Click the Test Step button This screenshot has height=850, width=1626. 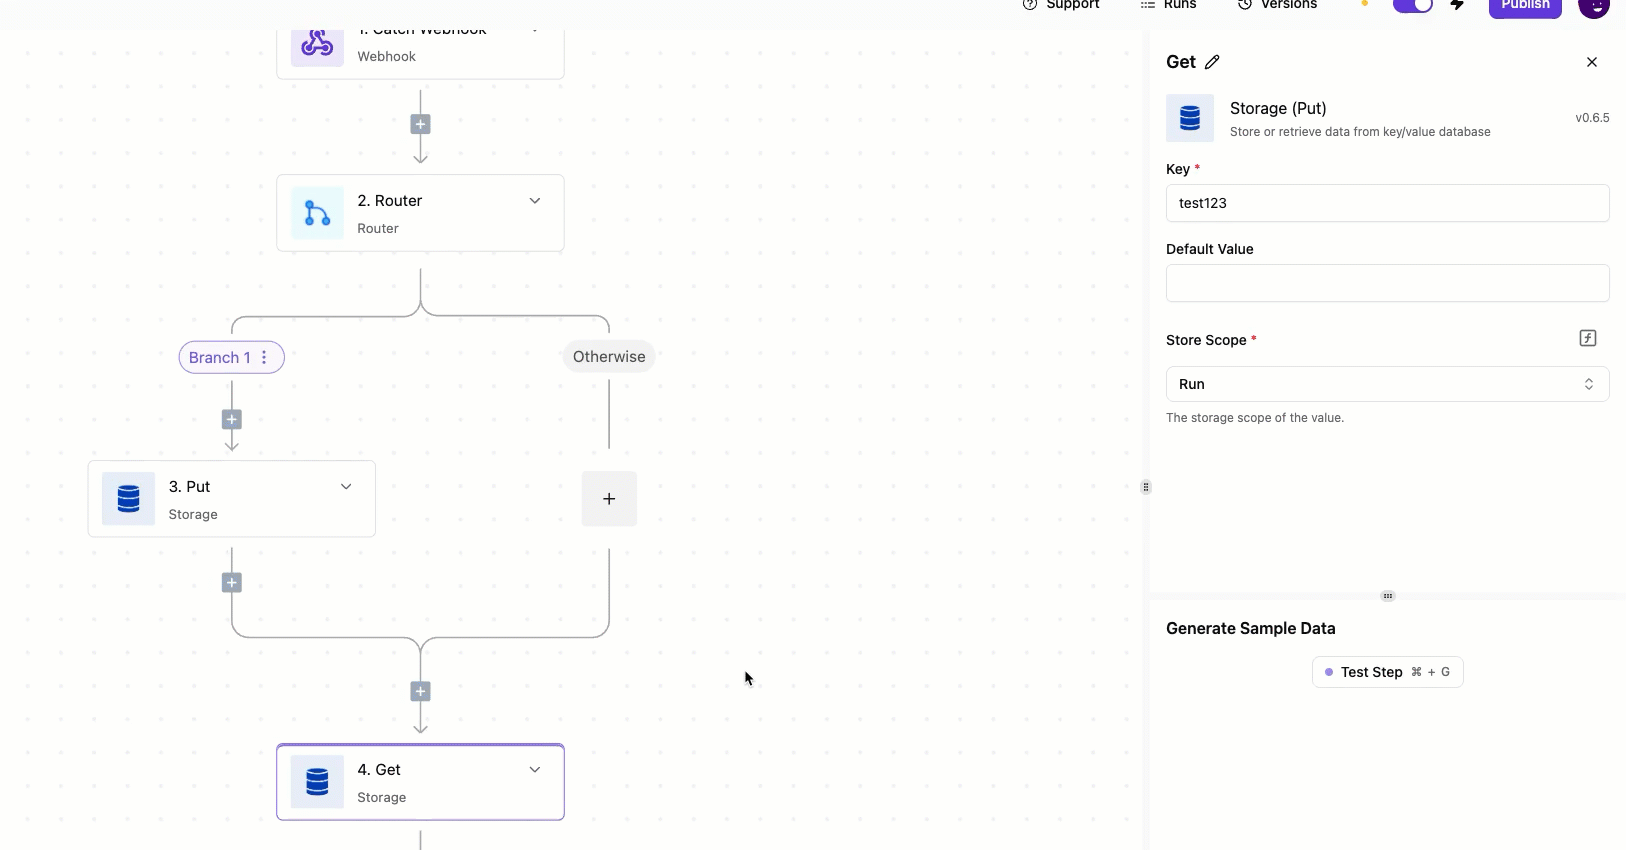point(1387,672)
